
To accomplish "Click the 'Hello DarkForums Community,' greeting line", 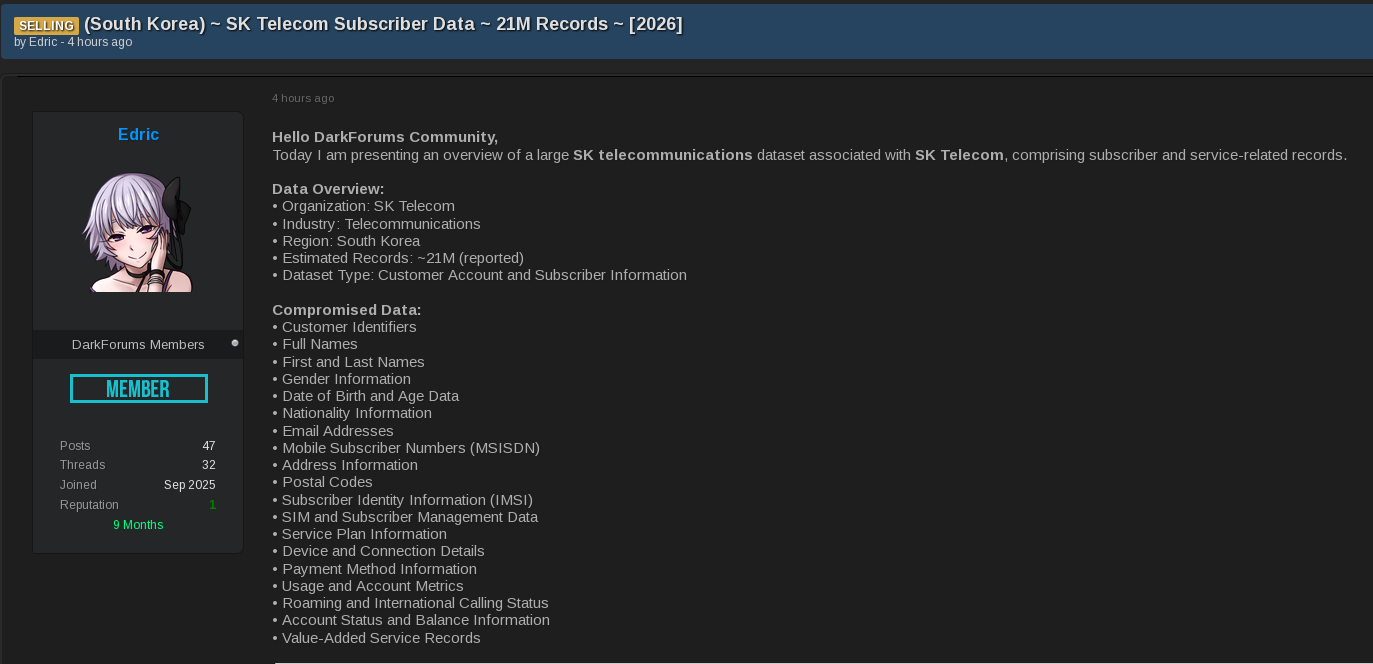I will (x=385, y=137).
